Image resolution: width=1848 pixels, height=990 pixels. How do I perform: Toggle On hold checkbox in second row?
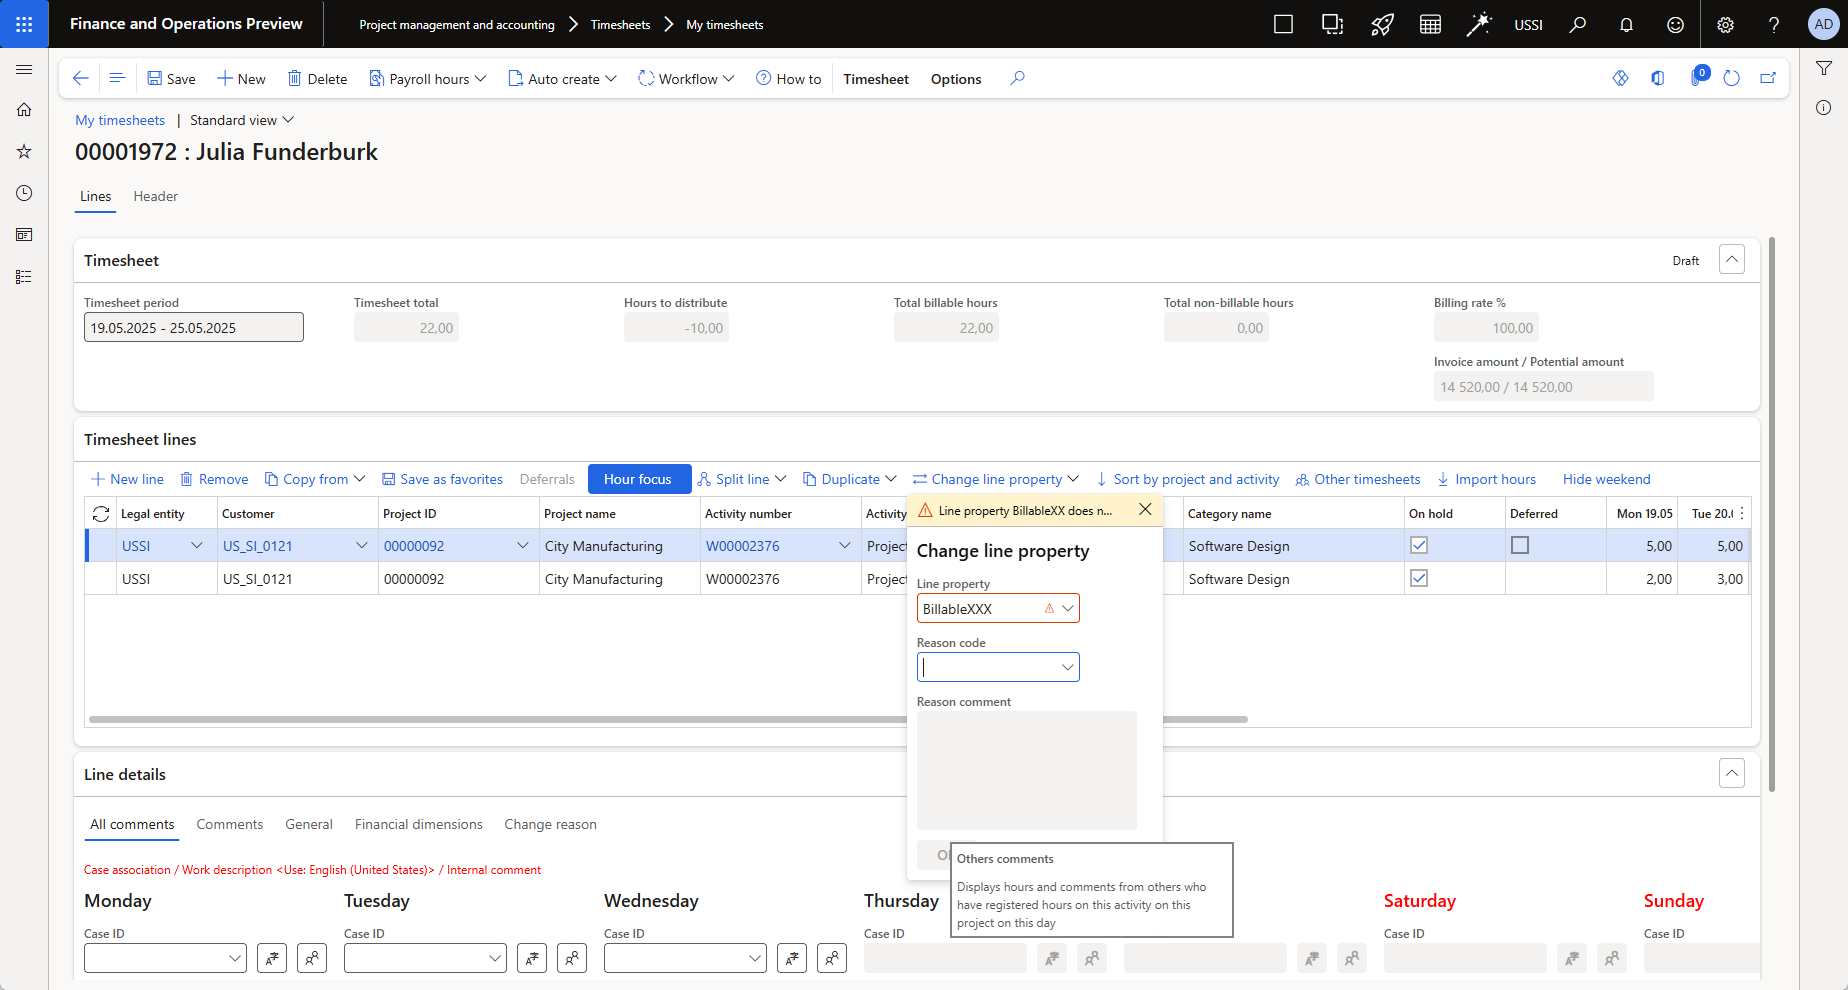tap(1418, 579)
